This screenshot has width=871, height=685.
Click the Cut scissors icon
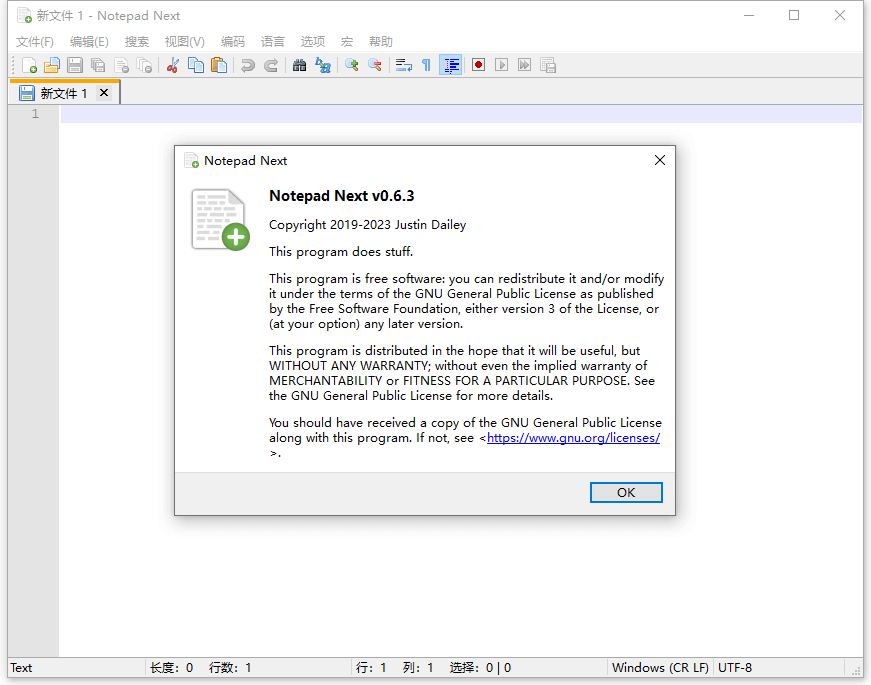click(x=173, y=66)
